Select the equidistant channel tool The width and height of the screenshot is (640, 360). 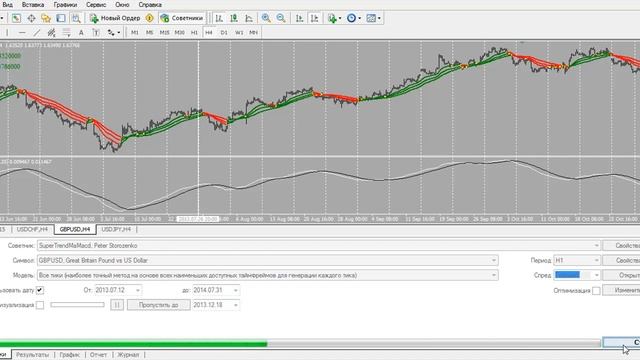pyautogui.click(x=51, y=32)
